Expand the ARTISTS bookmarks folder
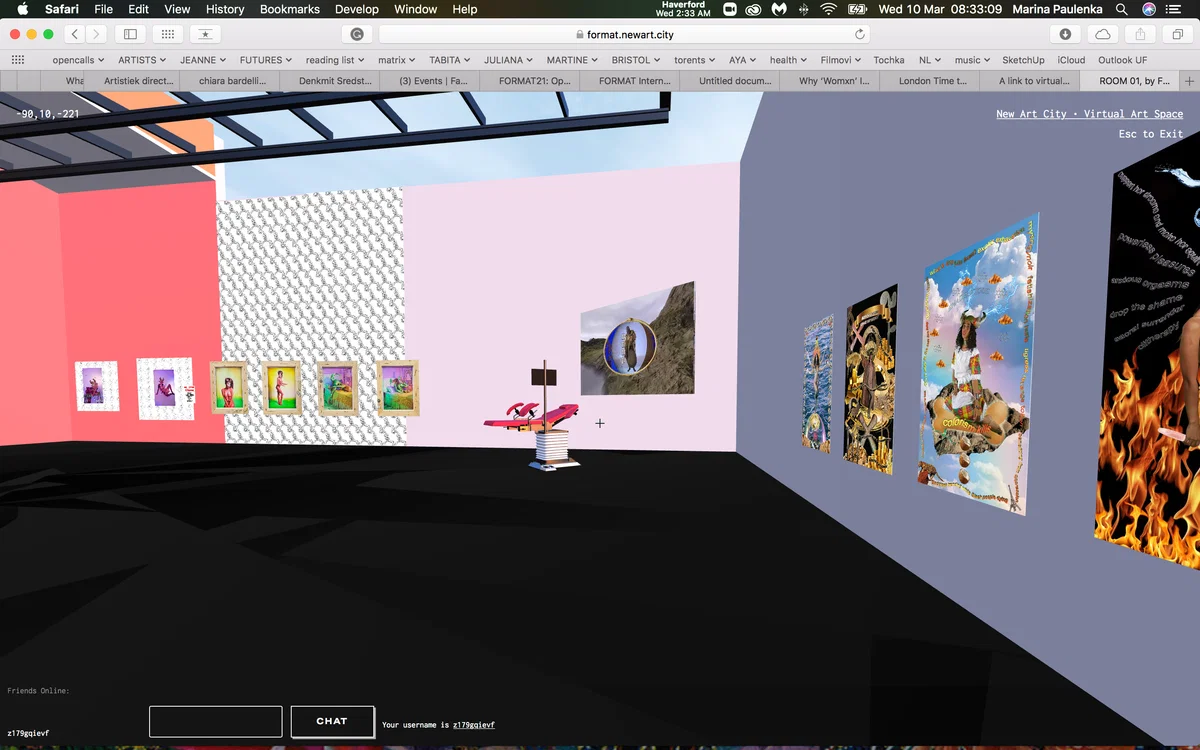1200x750 pixels. [x=142, y=60]
